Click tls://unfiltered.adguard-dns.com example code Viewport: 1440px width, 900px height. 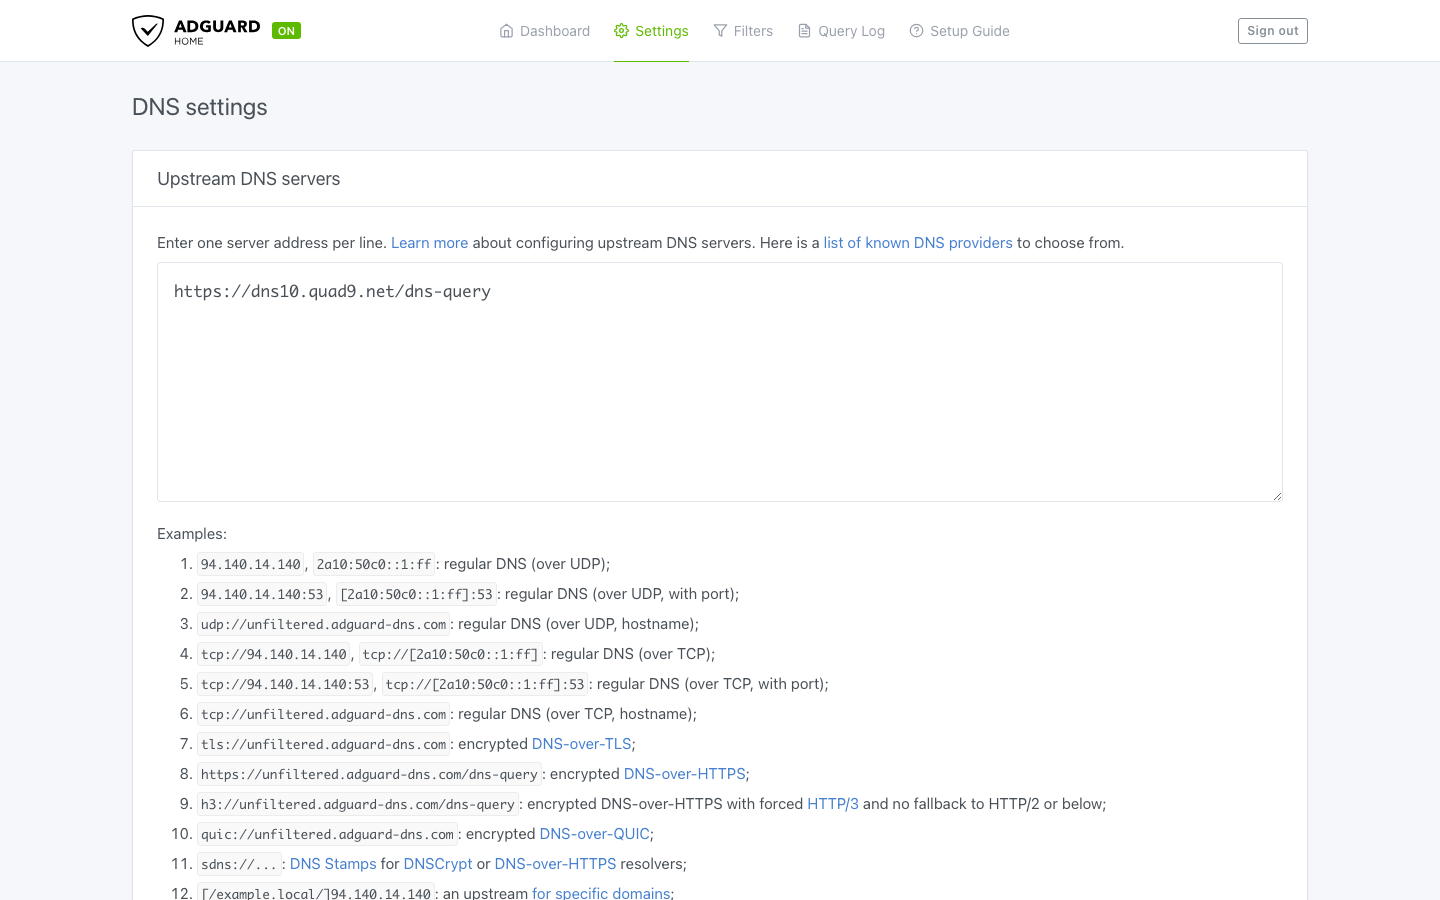323,744
